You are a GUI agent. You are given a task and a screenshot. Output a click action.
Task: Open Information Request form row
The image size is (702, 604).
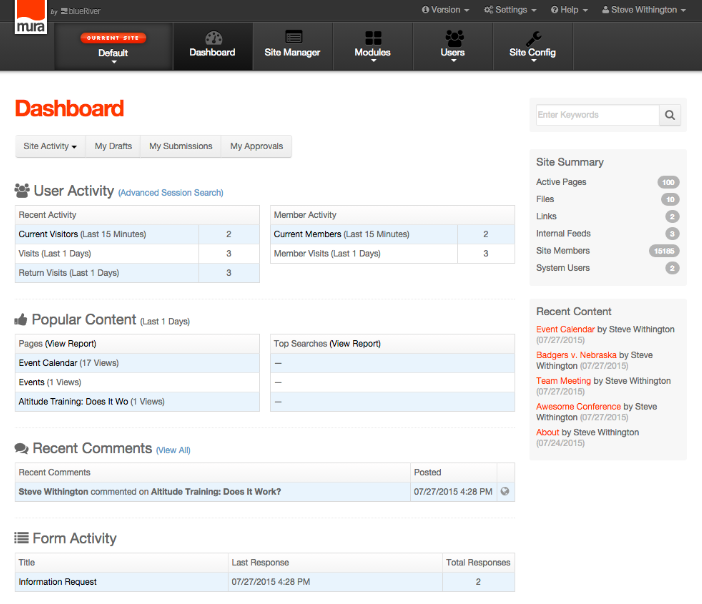click(58, 582)
